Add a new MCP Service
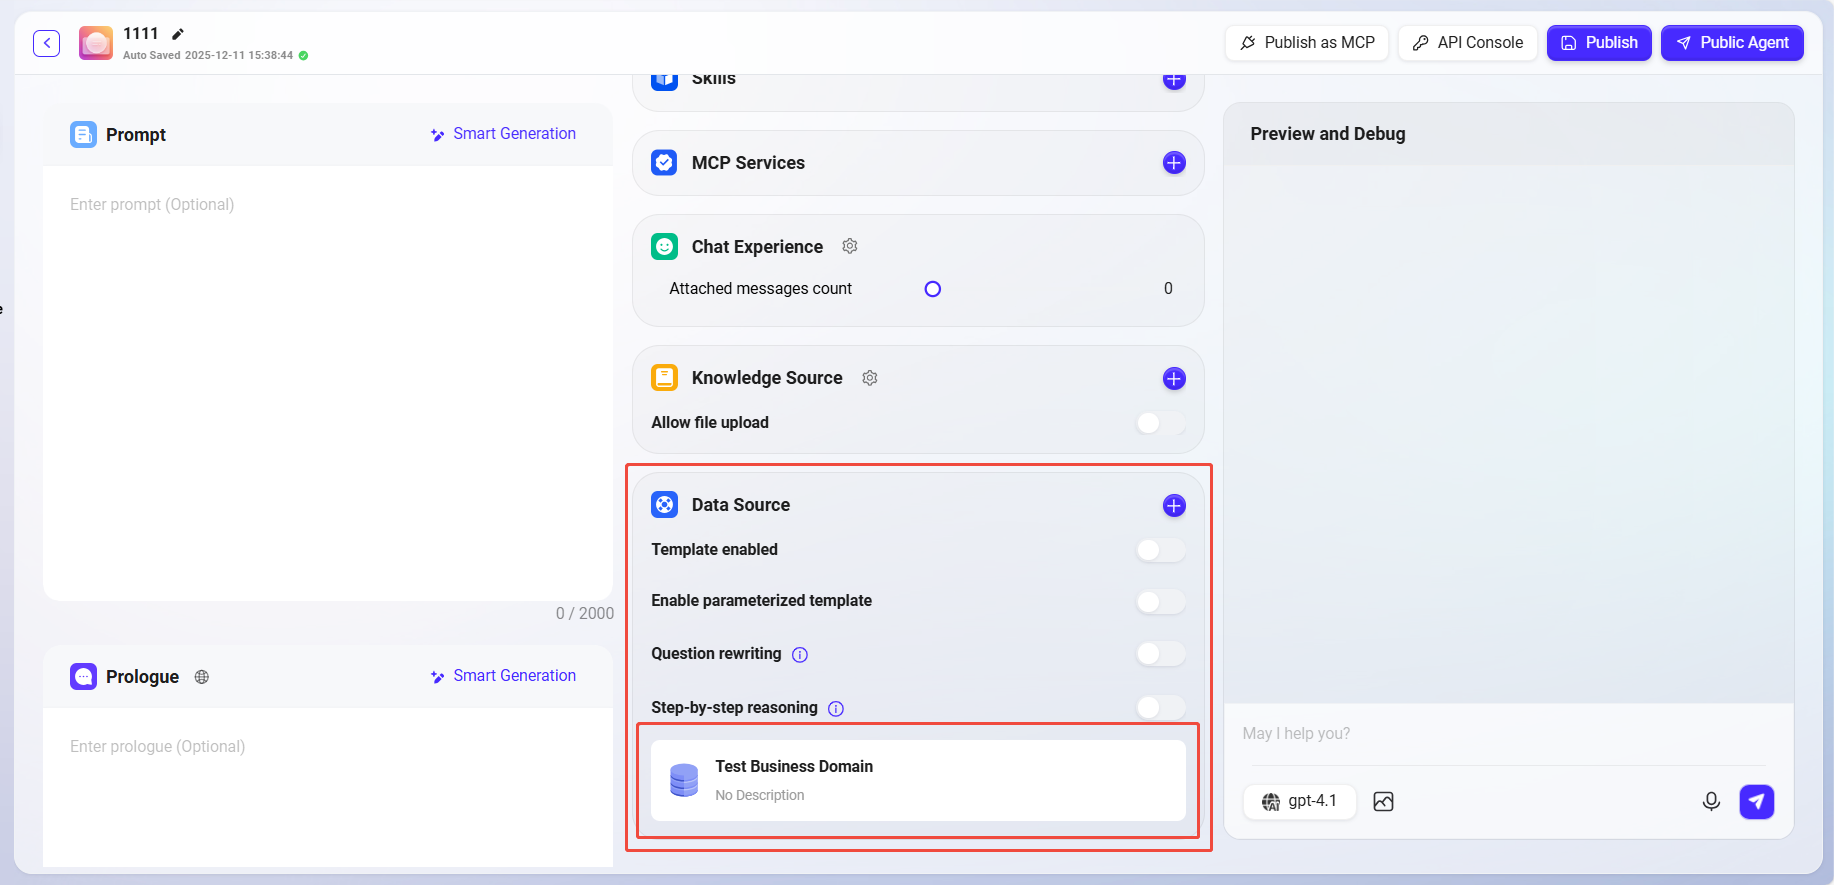 [1174, 163]
